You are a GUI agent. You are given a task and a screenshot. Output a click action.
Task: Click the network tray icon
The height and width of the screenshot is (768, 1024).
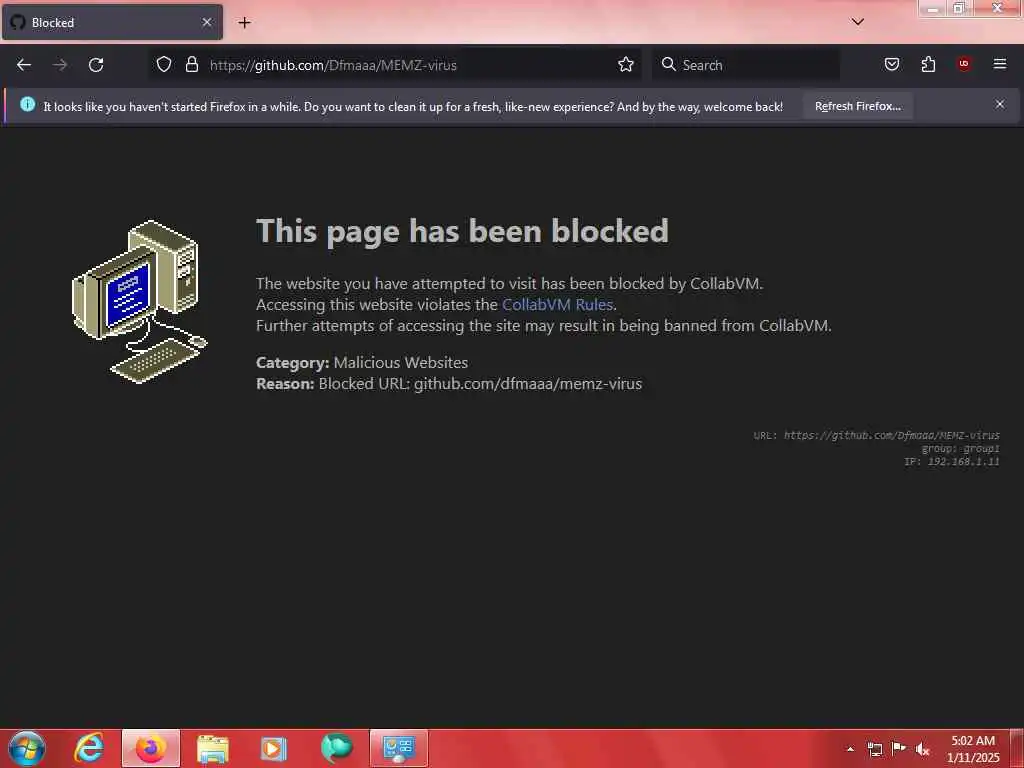tap(874, 749)
